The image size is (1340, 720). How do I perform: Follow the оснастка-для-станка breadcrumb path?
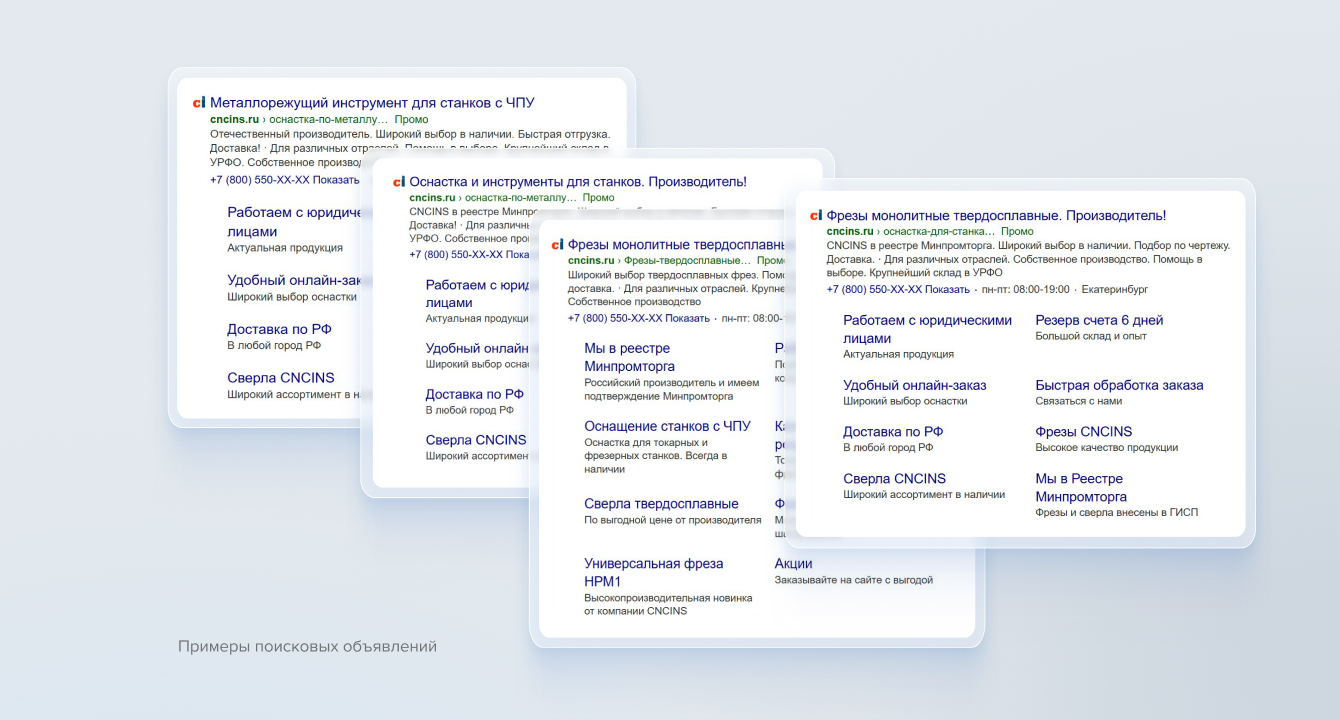[939, 231]
